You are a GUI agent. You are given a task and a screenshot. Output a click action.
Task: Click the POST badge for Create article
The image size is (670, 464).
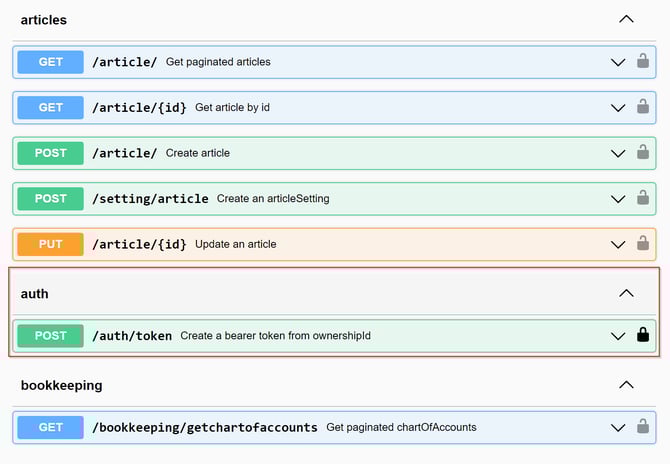[x=50, y=153]
